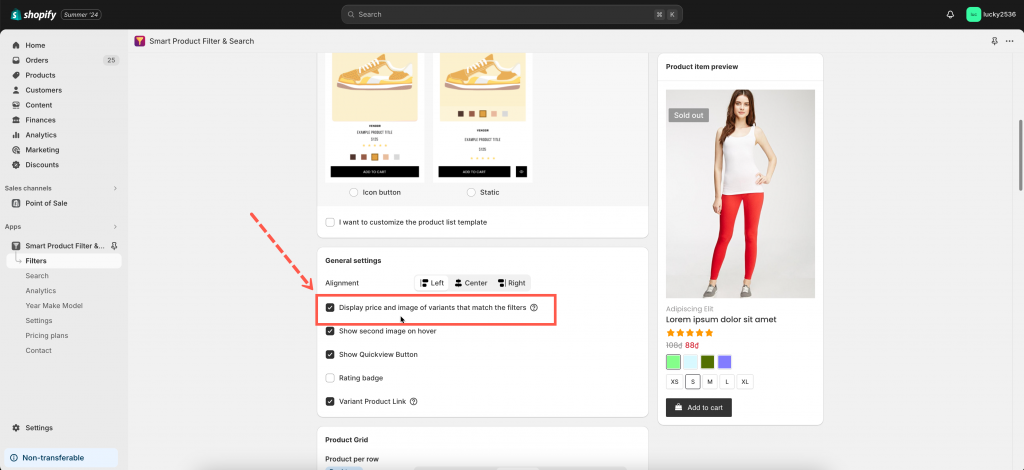Viewport: 1024px width, 470px height.
Task: Set alignment to Center
Action: (470, 283)
